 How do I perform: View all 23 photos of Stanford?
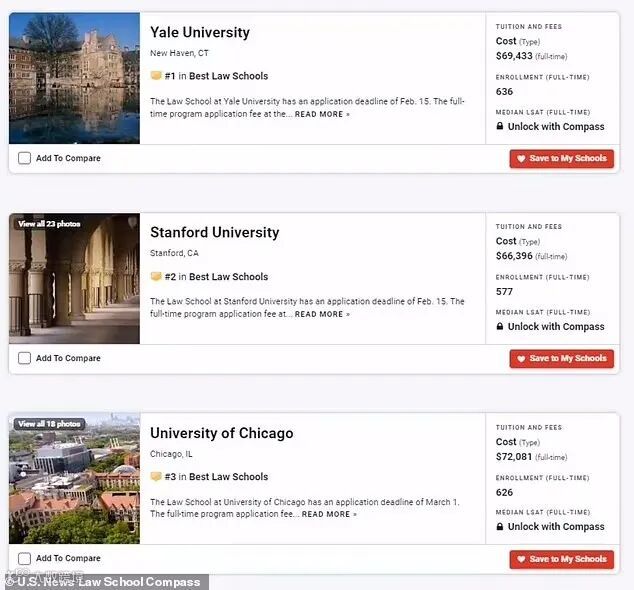[49, 224]
